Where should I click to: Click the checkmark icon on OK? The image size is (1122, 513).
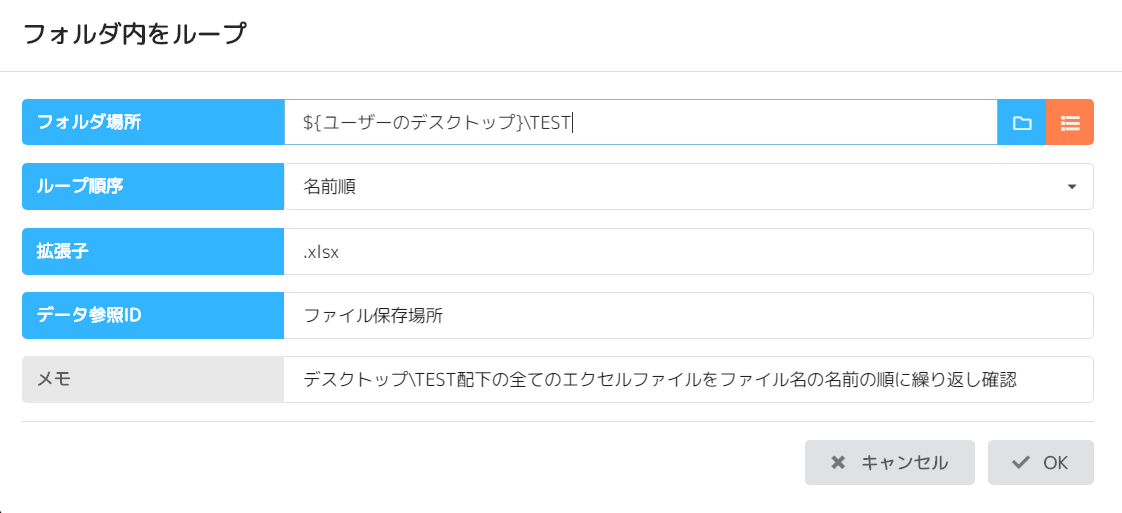1021,463
